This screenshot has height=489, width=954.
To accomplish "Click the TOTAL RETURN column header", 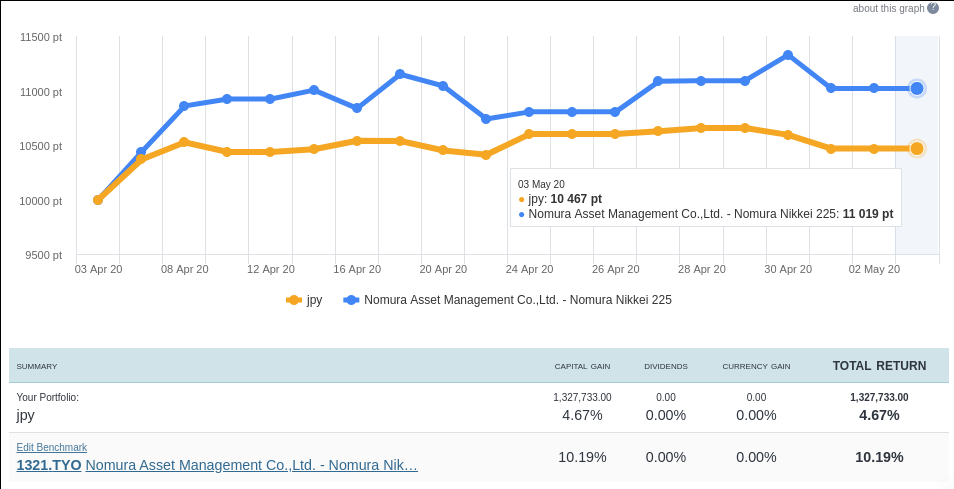I will point(879,366).
